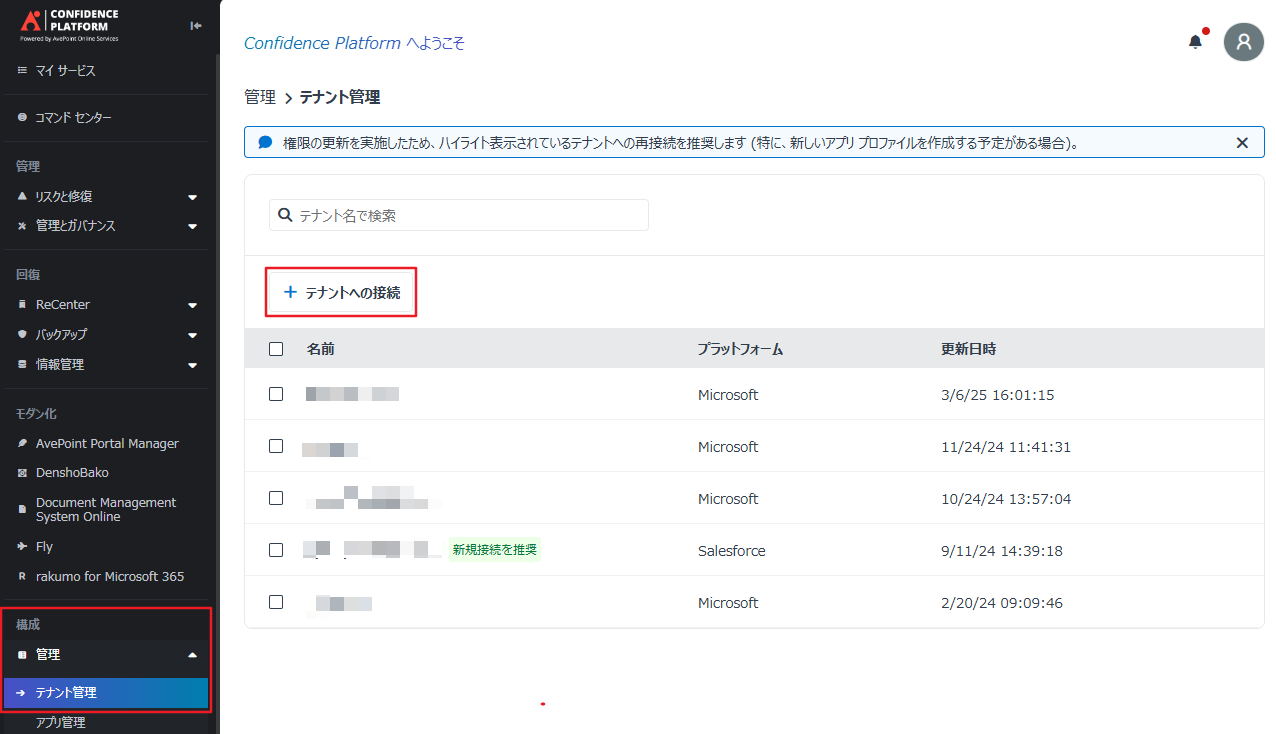1276x734 pixels.
Task: Select テナント管理 in sidebar
Action: (105, 692)
